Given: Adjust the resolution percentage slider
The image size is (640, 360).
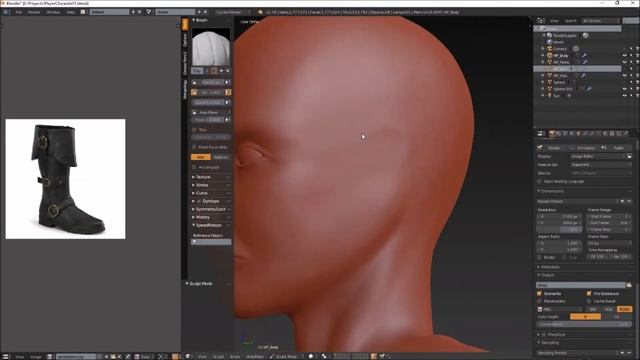Looking at the screenshot, I should pyautogui.click(x=560, y=229).
